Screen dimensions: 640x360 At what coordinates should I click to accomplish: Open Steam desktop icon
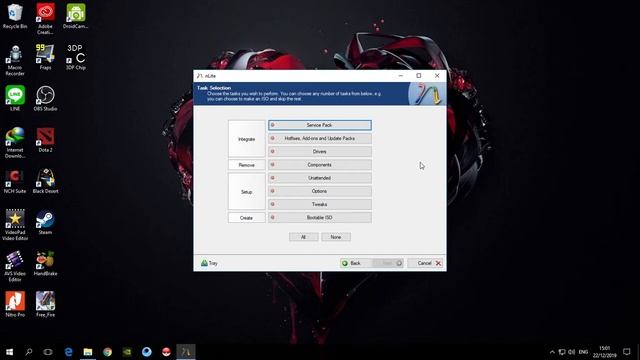point(45,222)
